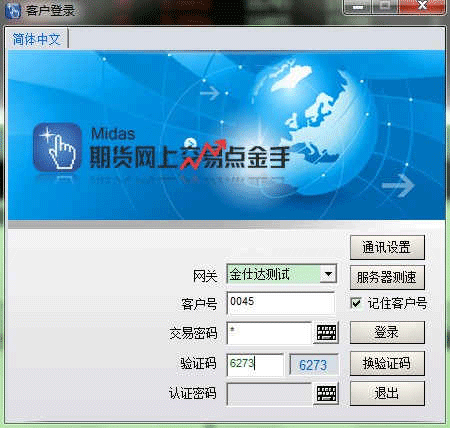The image size is (450, 428).
Task: Focus the 交易密码 password field
Action: tap(269, 333)
